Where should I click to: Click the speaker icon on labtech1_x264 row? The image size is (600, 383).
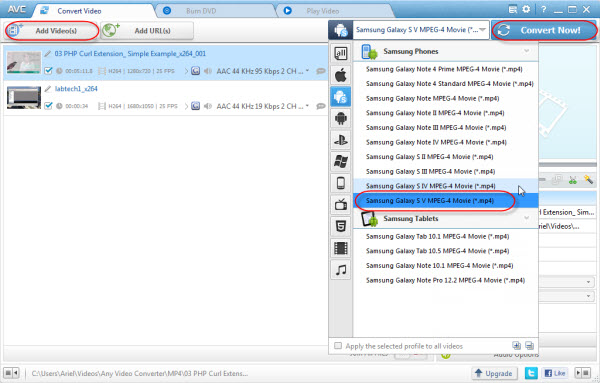click(208, 106)
